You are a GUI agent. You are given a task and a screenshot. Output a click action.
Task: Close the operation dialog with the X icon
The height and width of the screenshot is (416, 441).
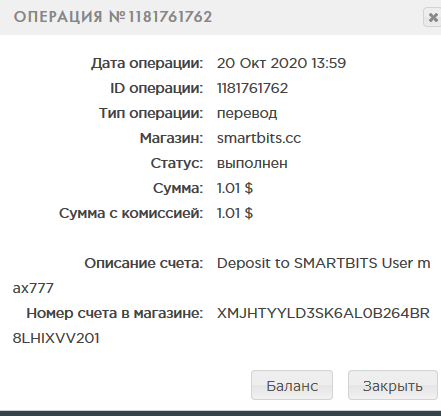click(433, 17)
